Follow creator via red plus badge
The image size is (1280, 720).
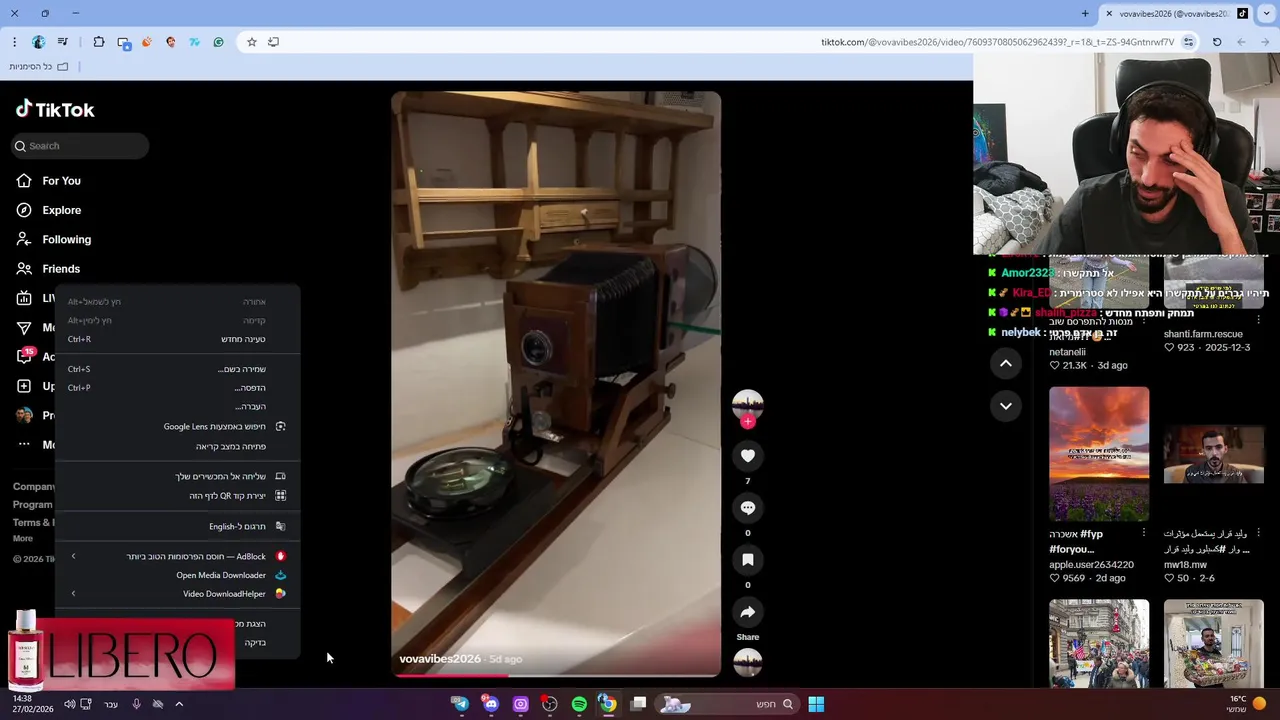pyautogui.click(x=747, y=422)
